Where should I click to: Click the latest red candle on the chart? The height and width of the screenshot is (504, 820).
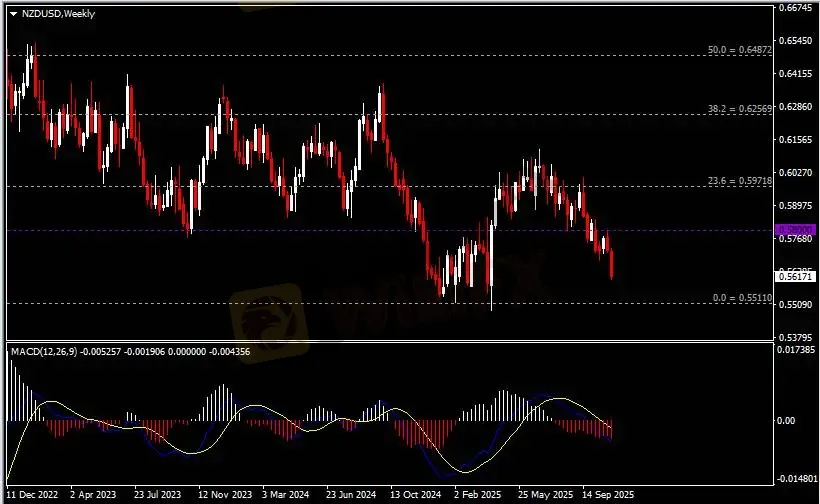coord(612,265)
